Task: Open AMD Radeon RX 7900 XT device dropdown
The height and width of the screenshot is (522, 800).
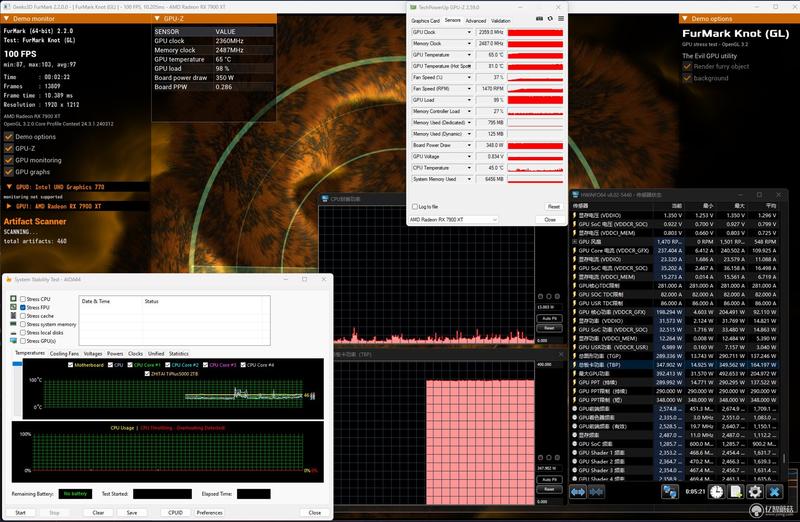Action: tap(453, 219)
